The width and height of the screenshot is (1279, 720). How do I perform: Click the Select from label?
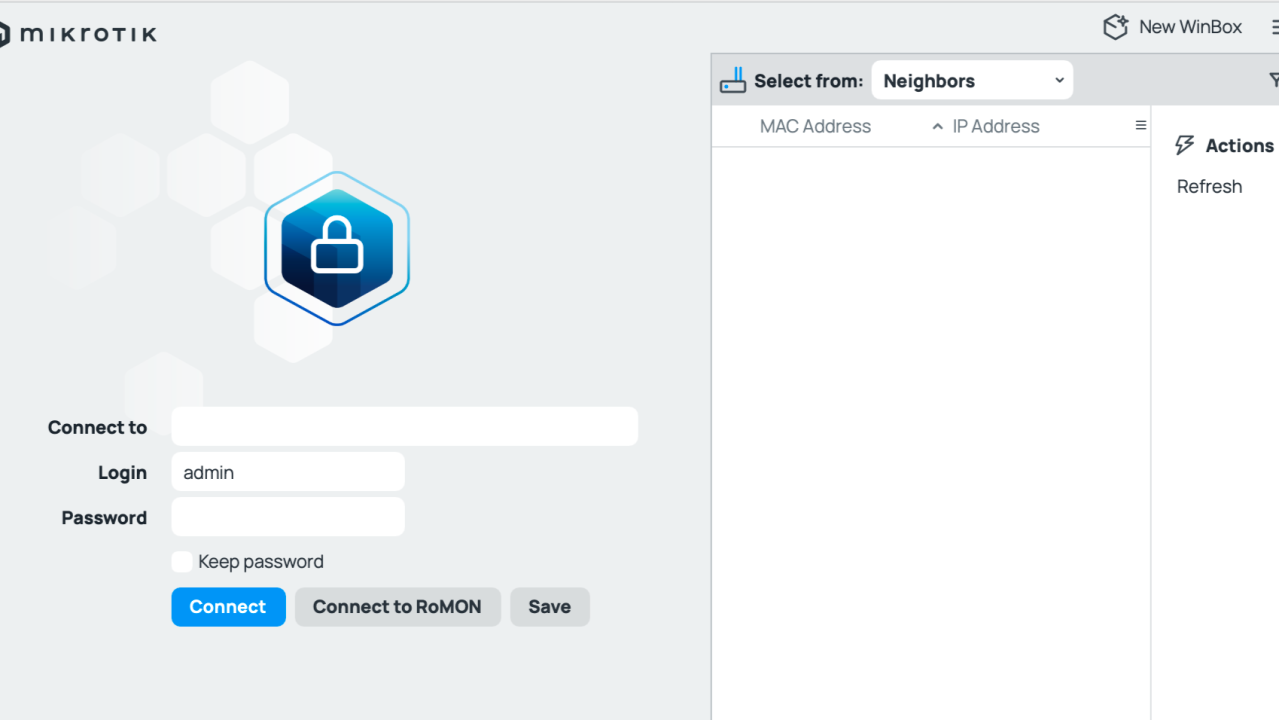click(x=808, y=81)
